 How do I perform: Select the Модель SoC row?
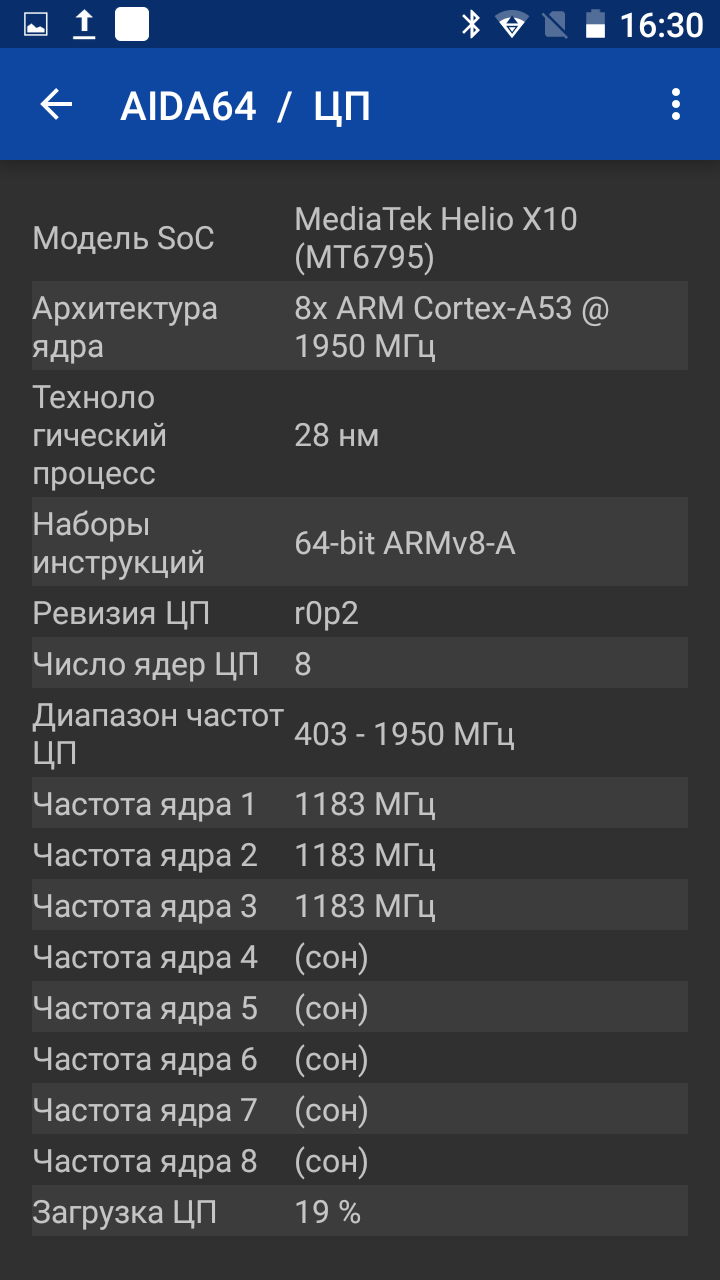(x=360, y=238)
